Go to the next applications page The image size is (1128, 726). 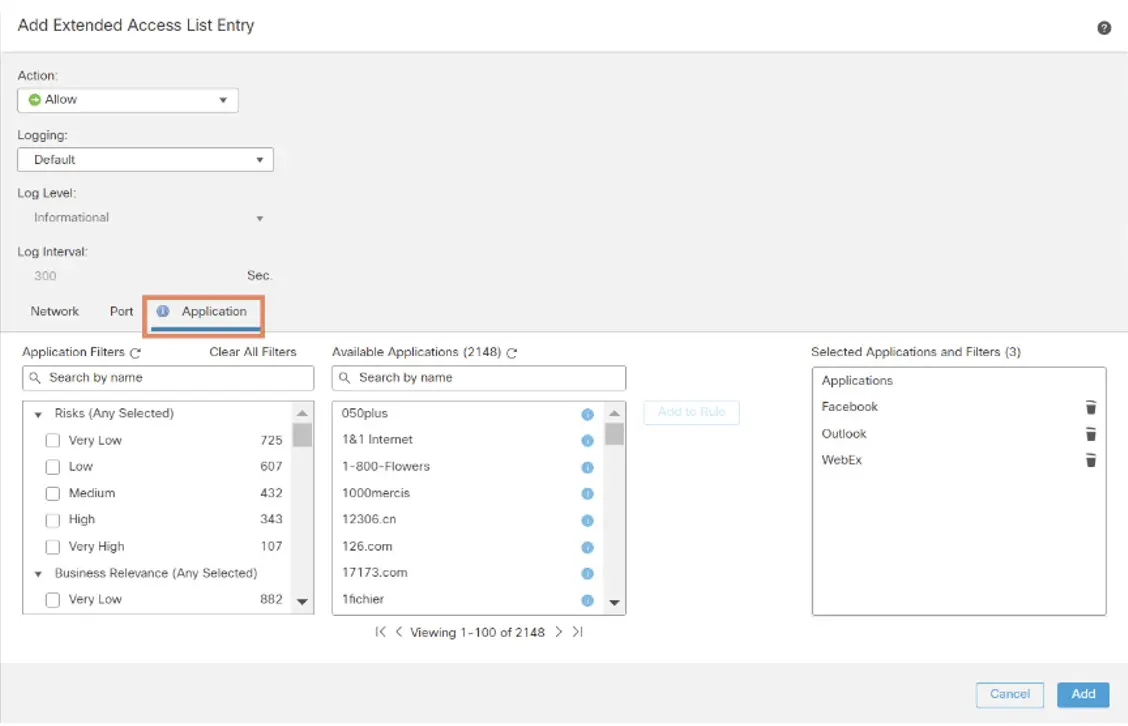pyautogui.click(x=559, y=632)
